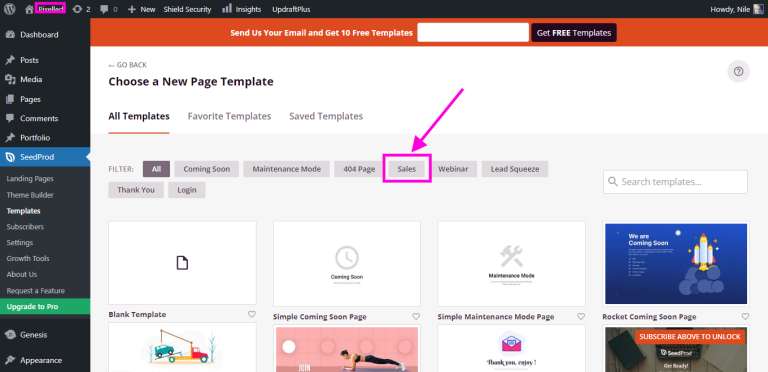Click the email input in orange banner
Viewport: 768px width, 372px height.
click(473, 33)
